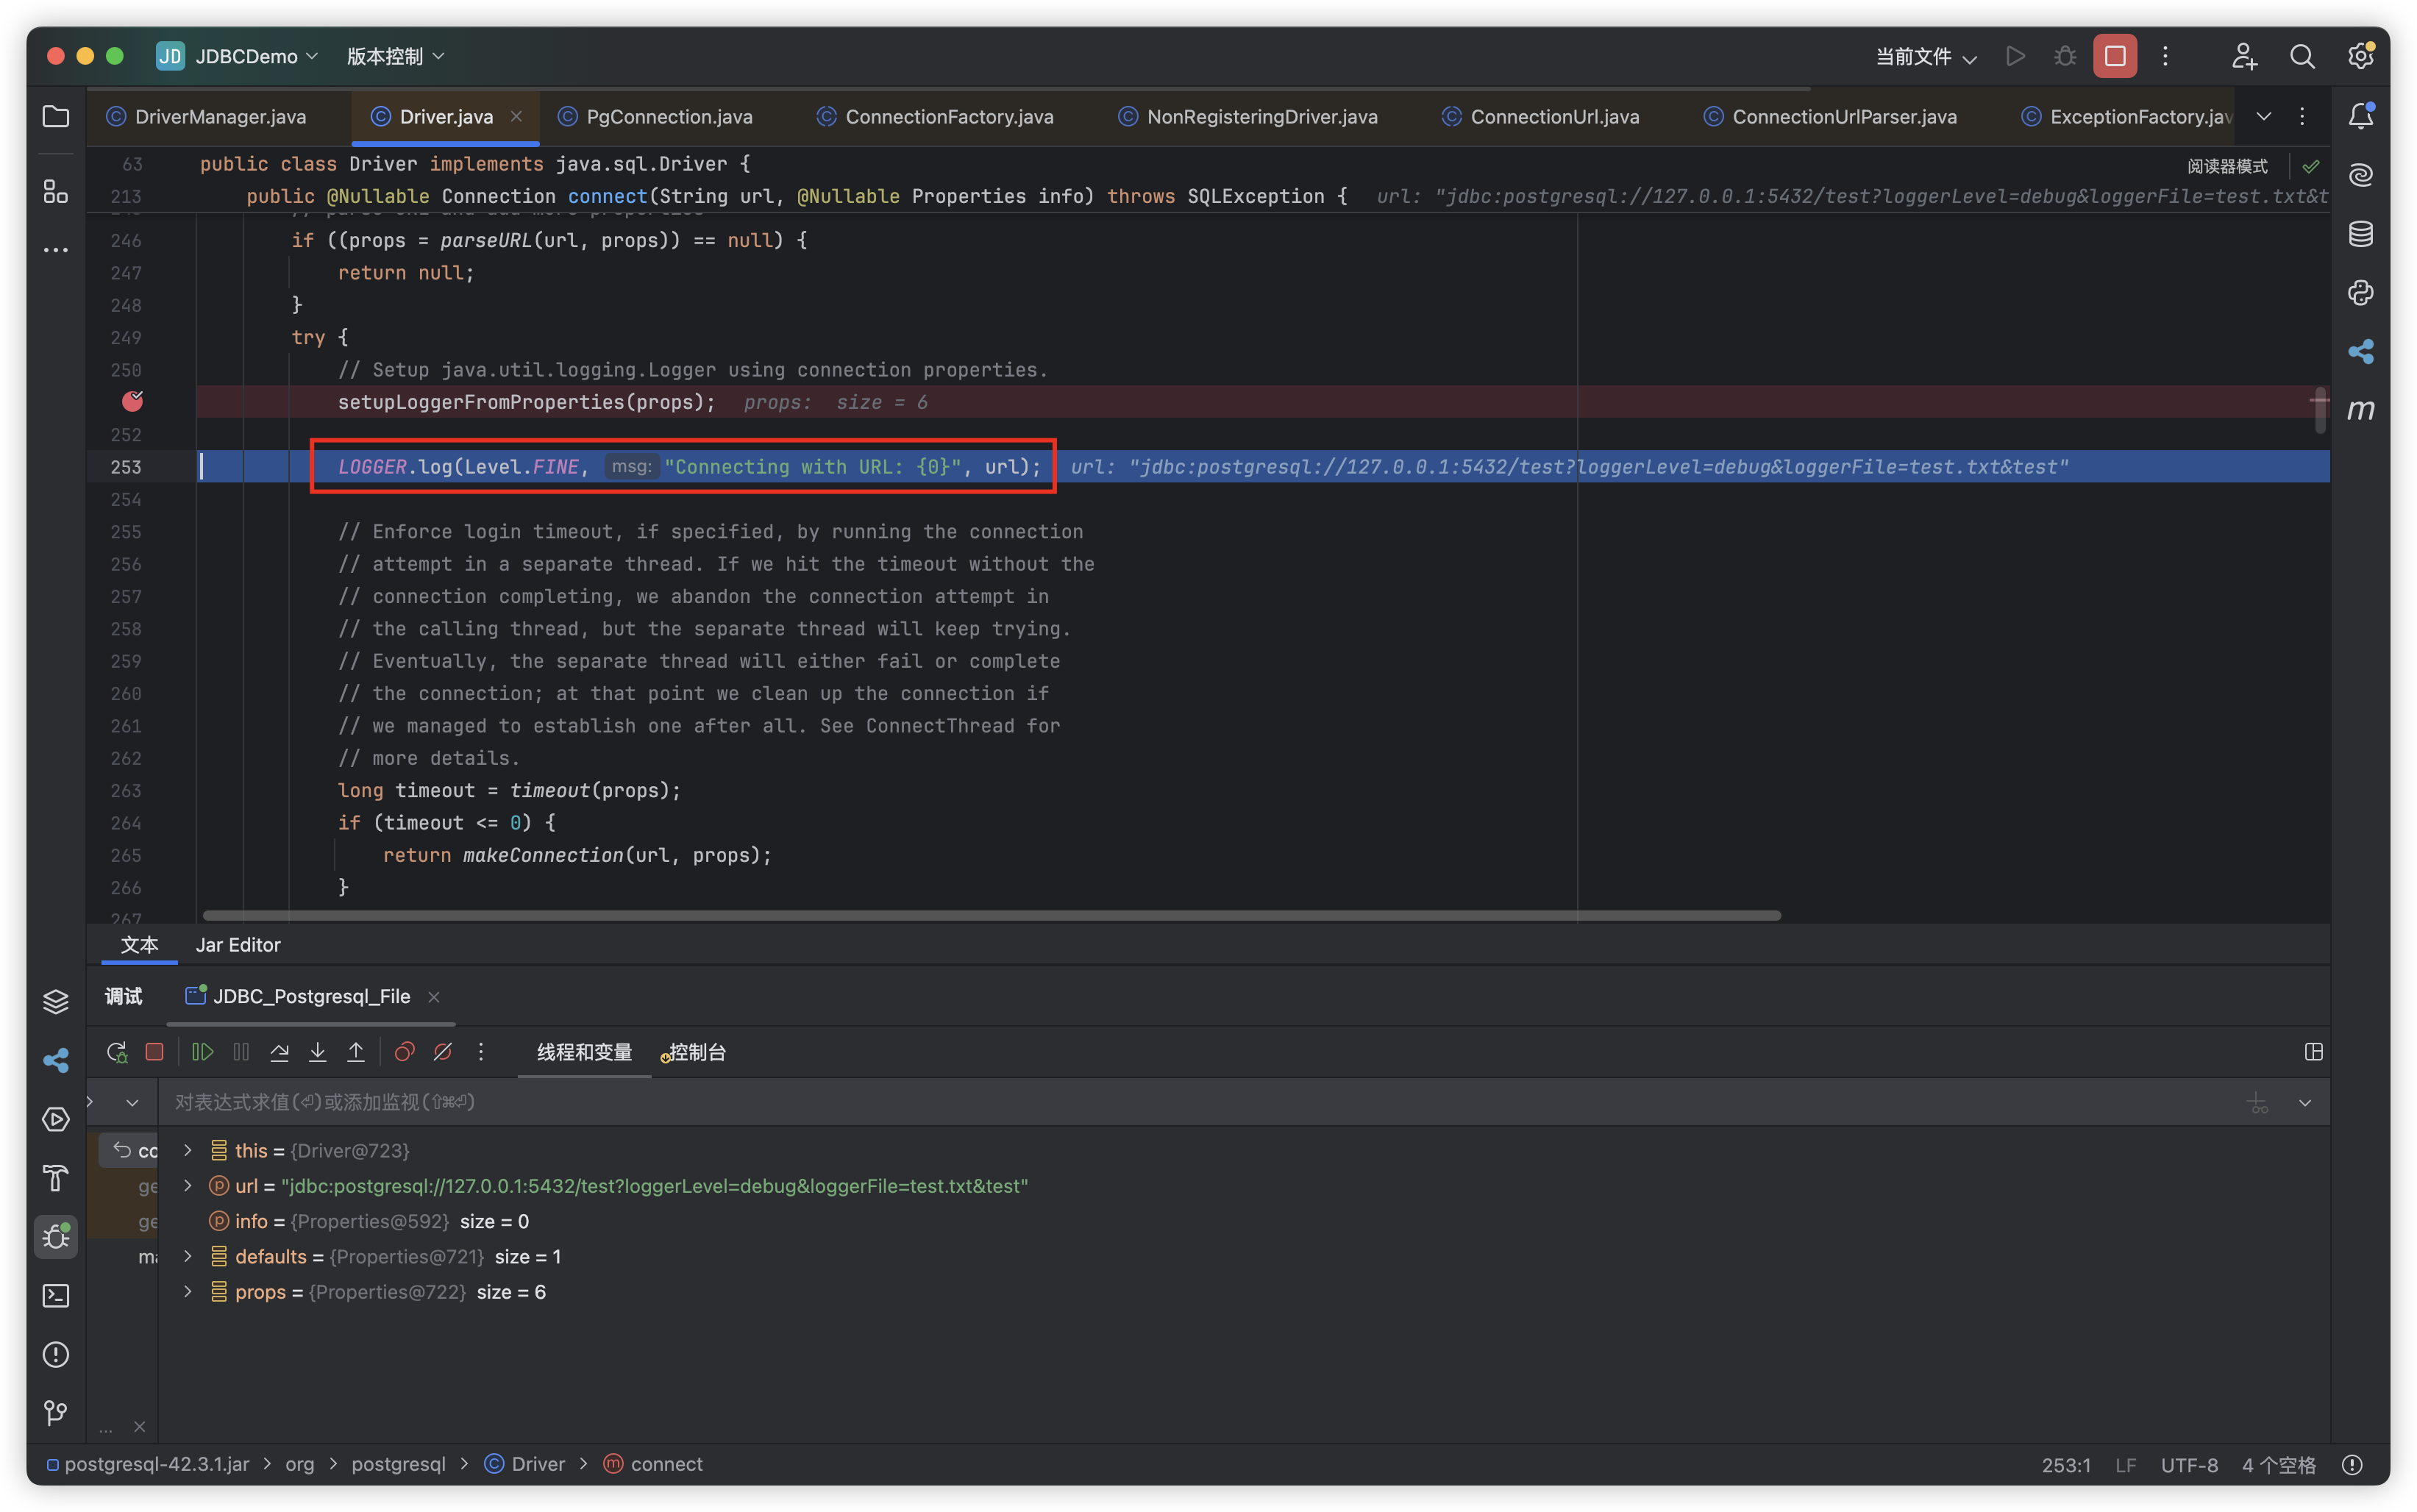Open the Problems tool window icon

tap(56, 1354)
